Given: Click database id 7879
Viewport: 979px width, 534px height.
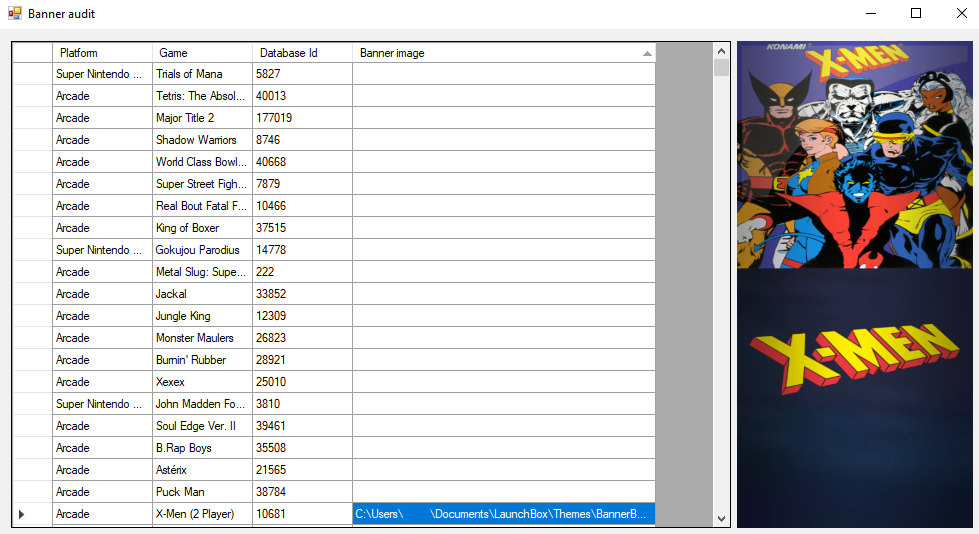Looking at the screenshot, I should click(x=302, y=184).
